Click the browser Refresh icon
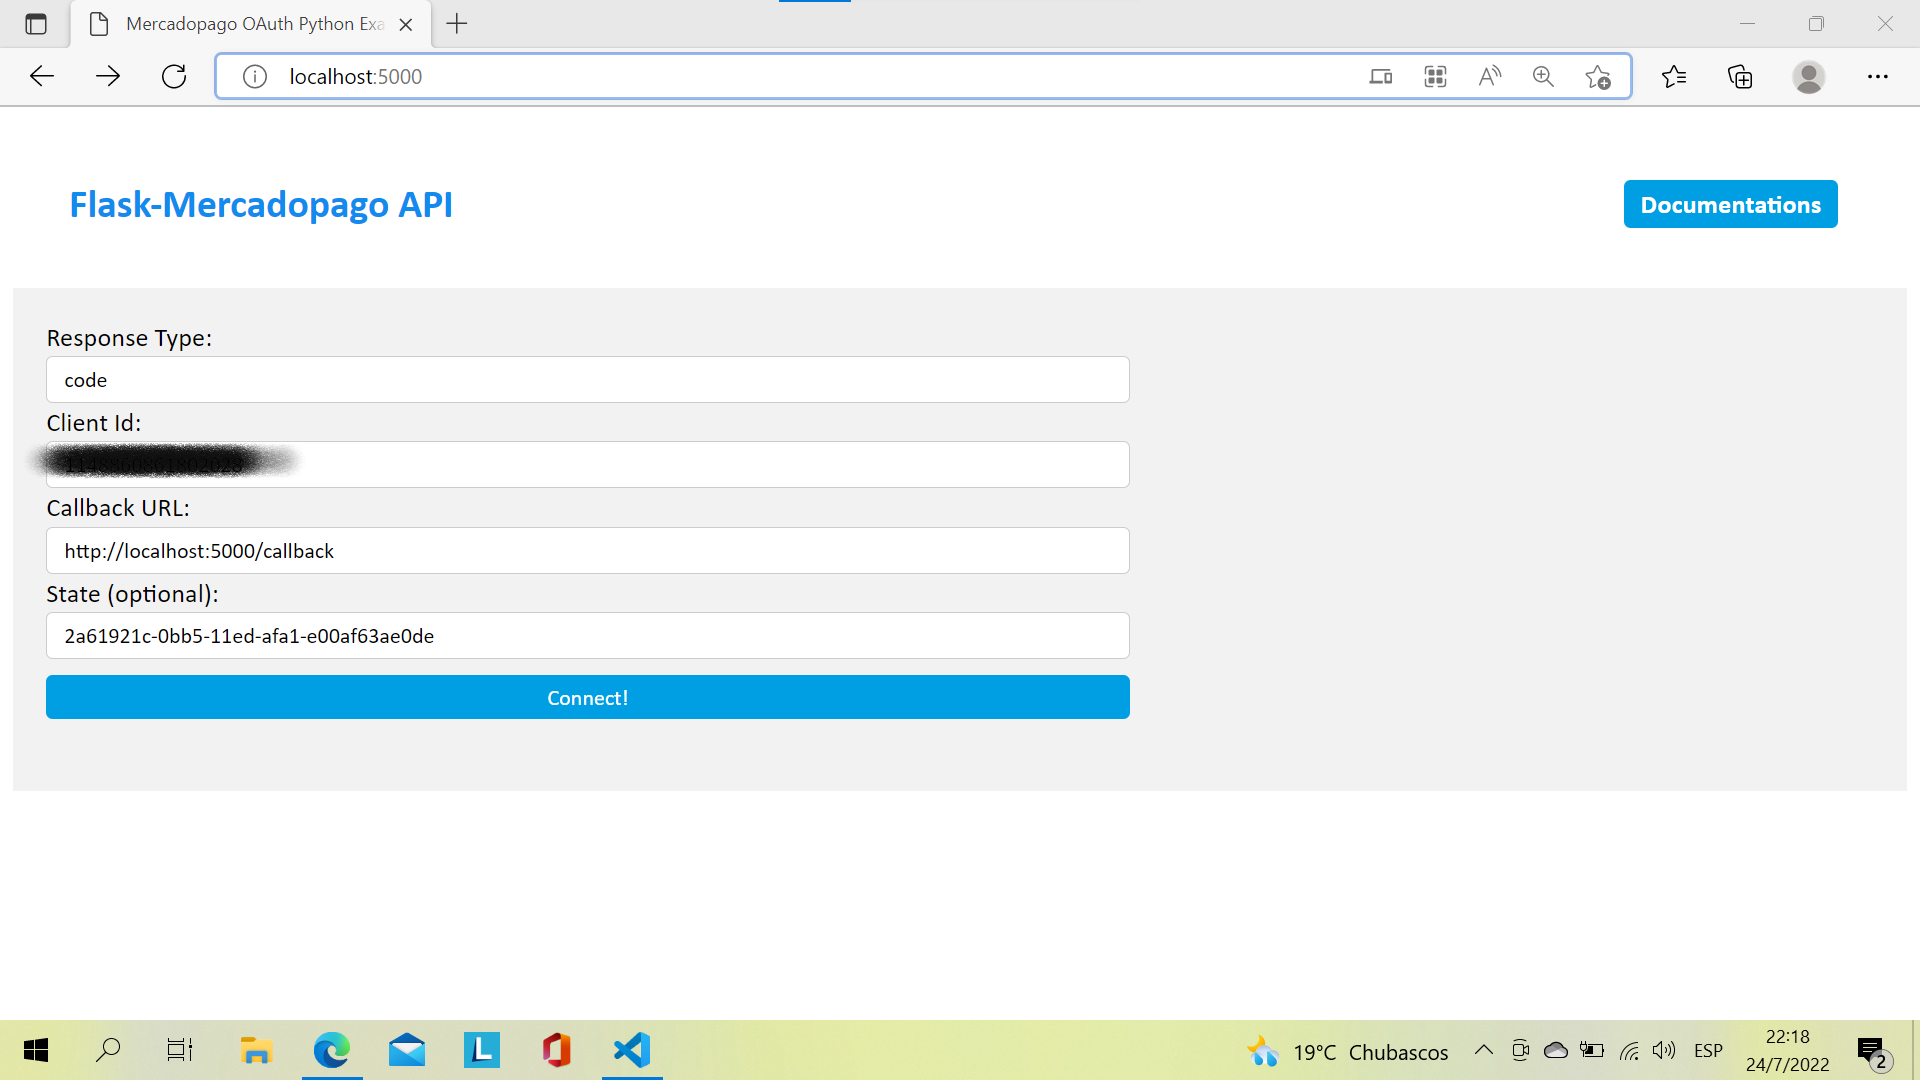 pyautogui.click(x=174, y=76)
